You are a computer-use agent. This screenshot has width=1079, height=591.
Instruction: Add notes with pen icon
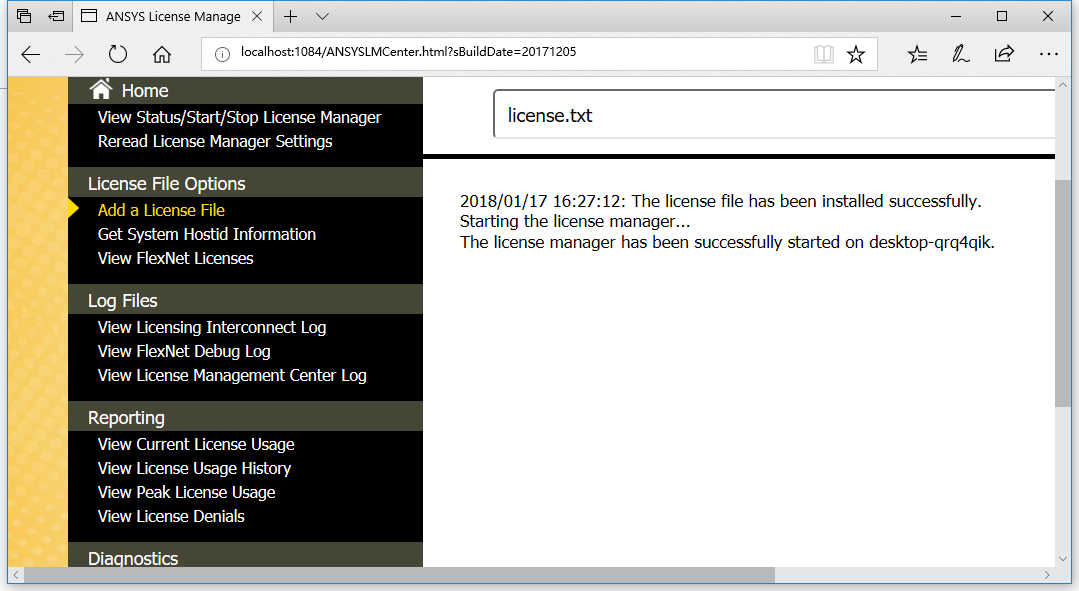[x=961, y=54]
